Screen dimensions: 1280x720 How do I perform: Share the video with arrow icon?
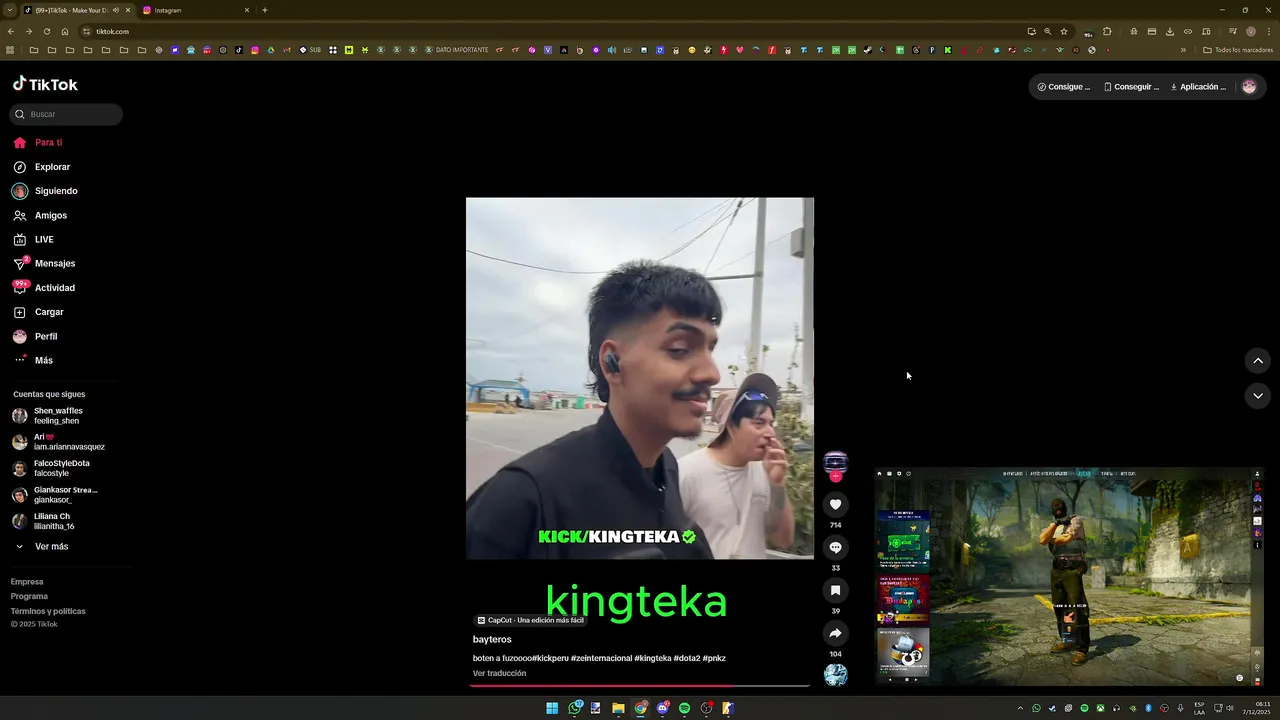click(835, 633)
